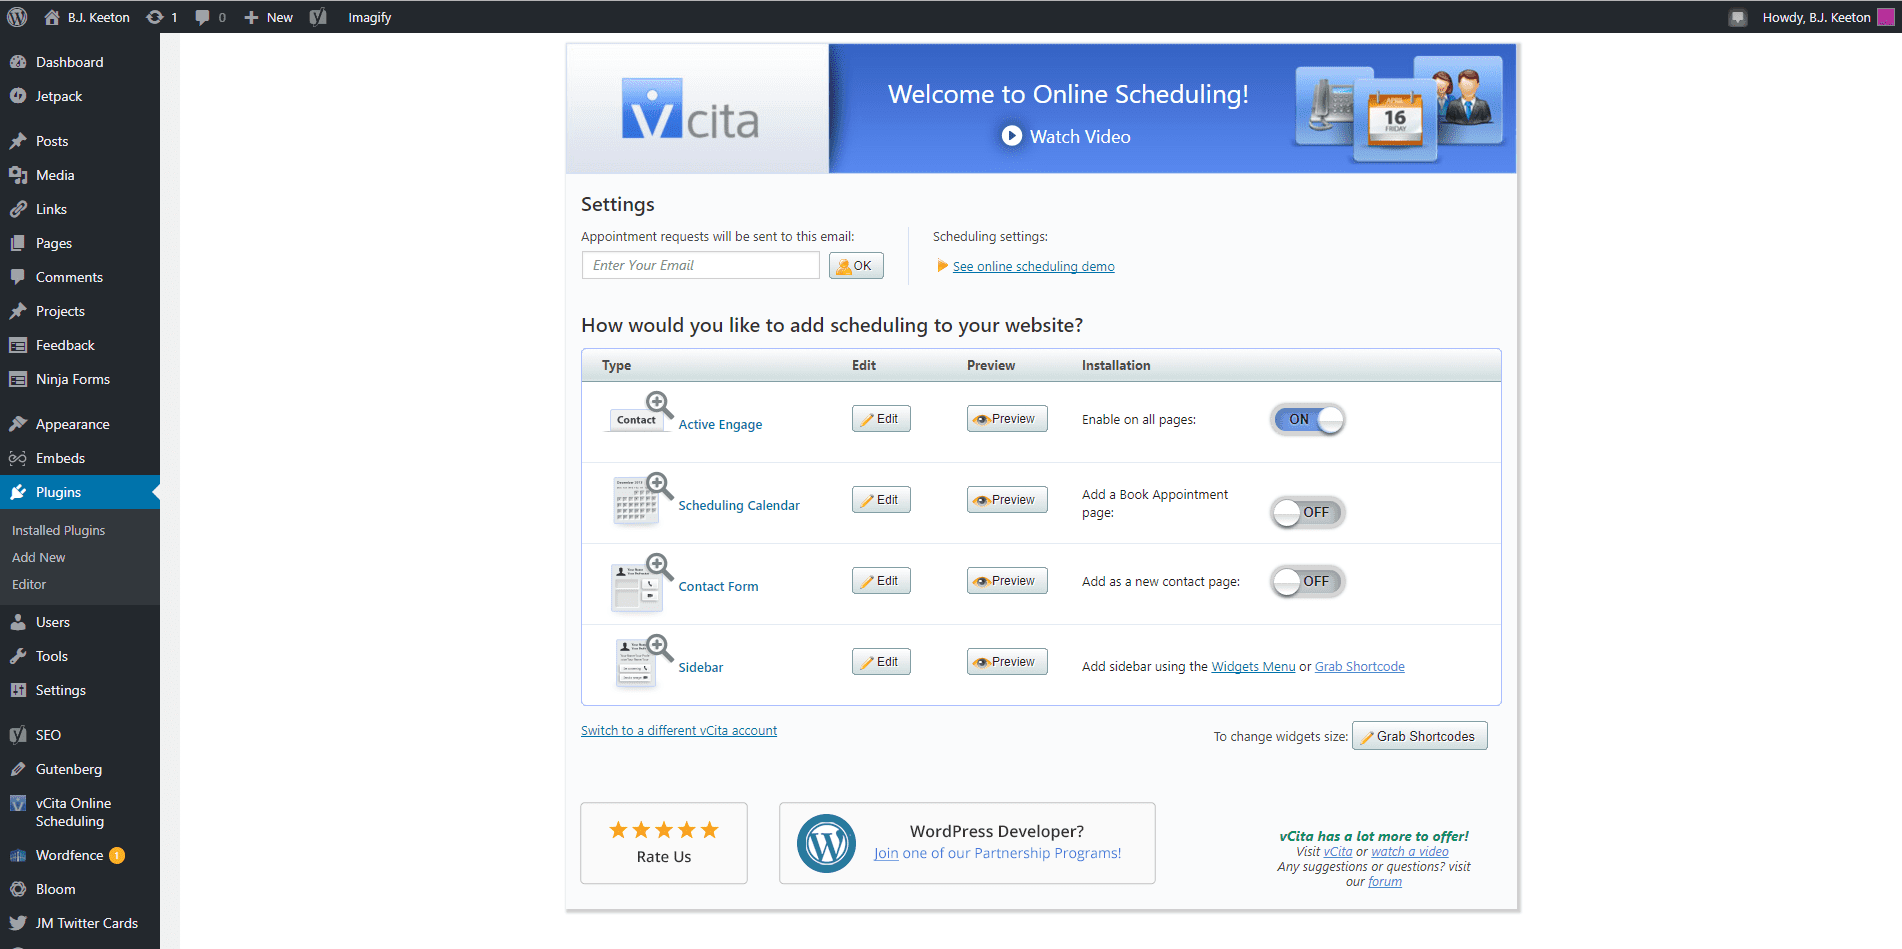Open See online scheduling demo link
The image size is (1902, 949).
[1033, 266]
